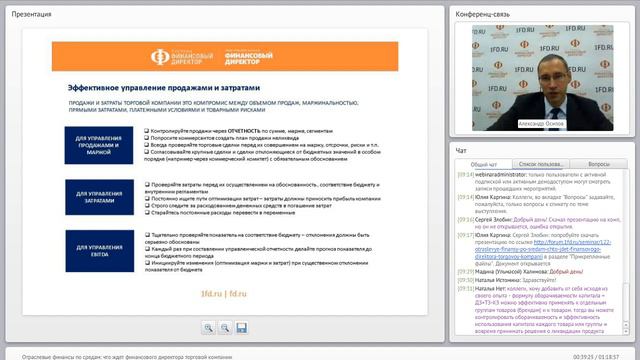
Task: Click the Сергей Злобин chat message
Action: pos(539,223)
